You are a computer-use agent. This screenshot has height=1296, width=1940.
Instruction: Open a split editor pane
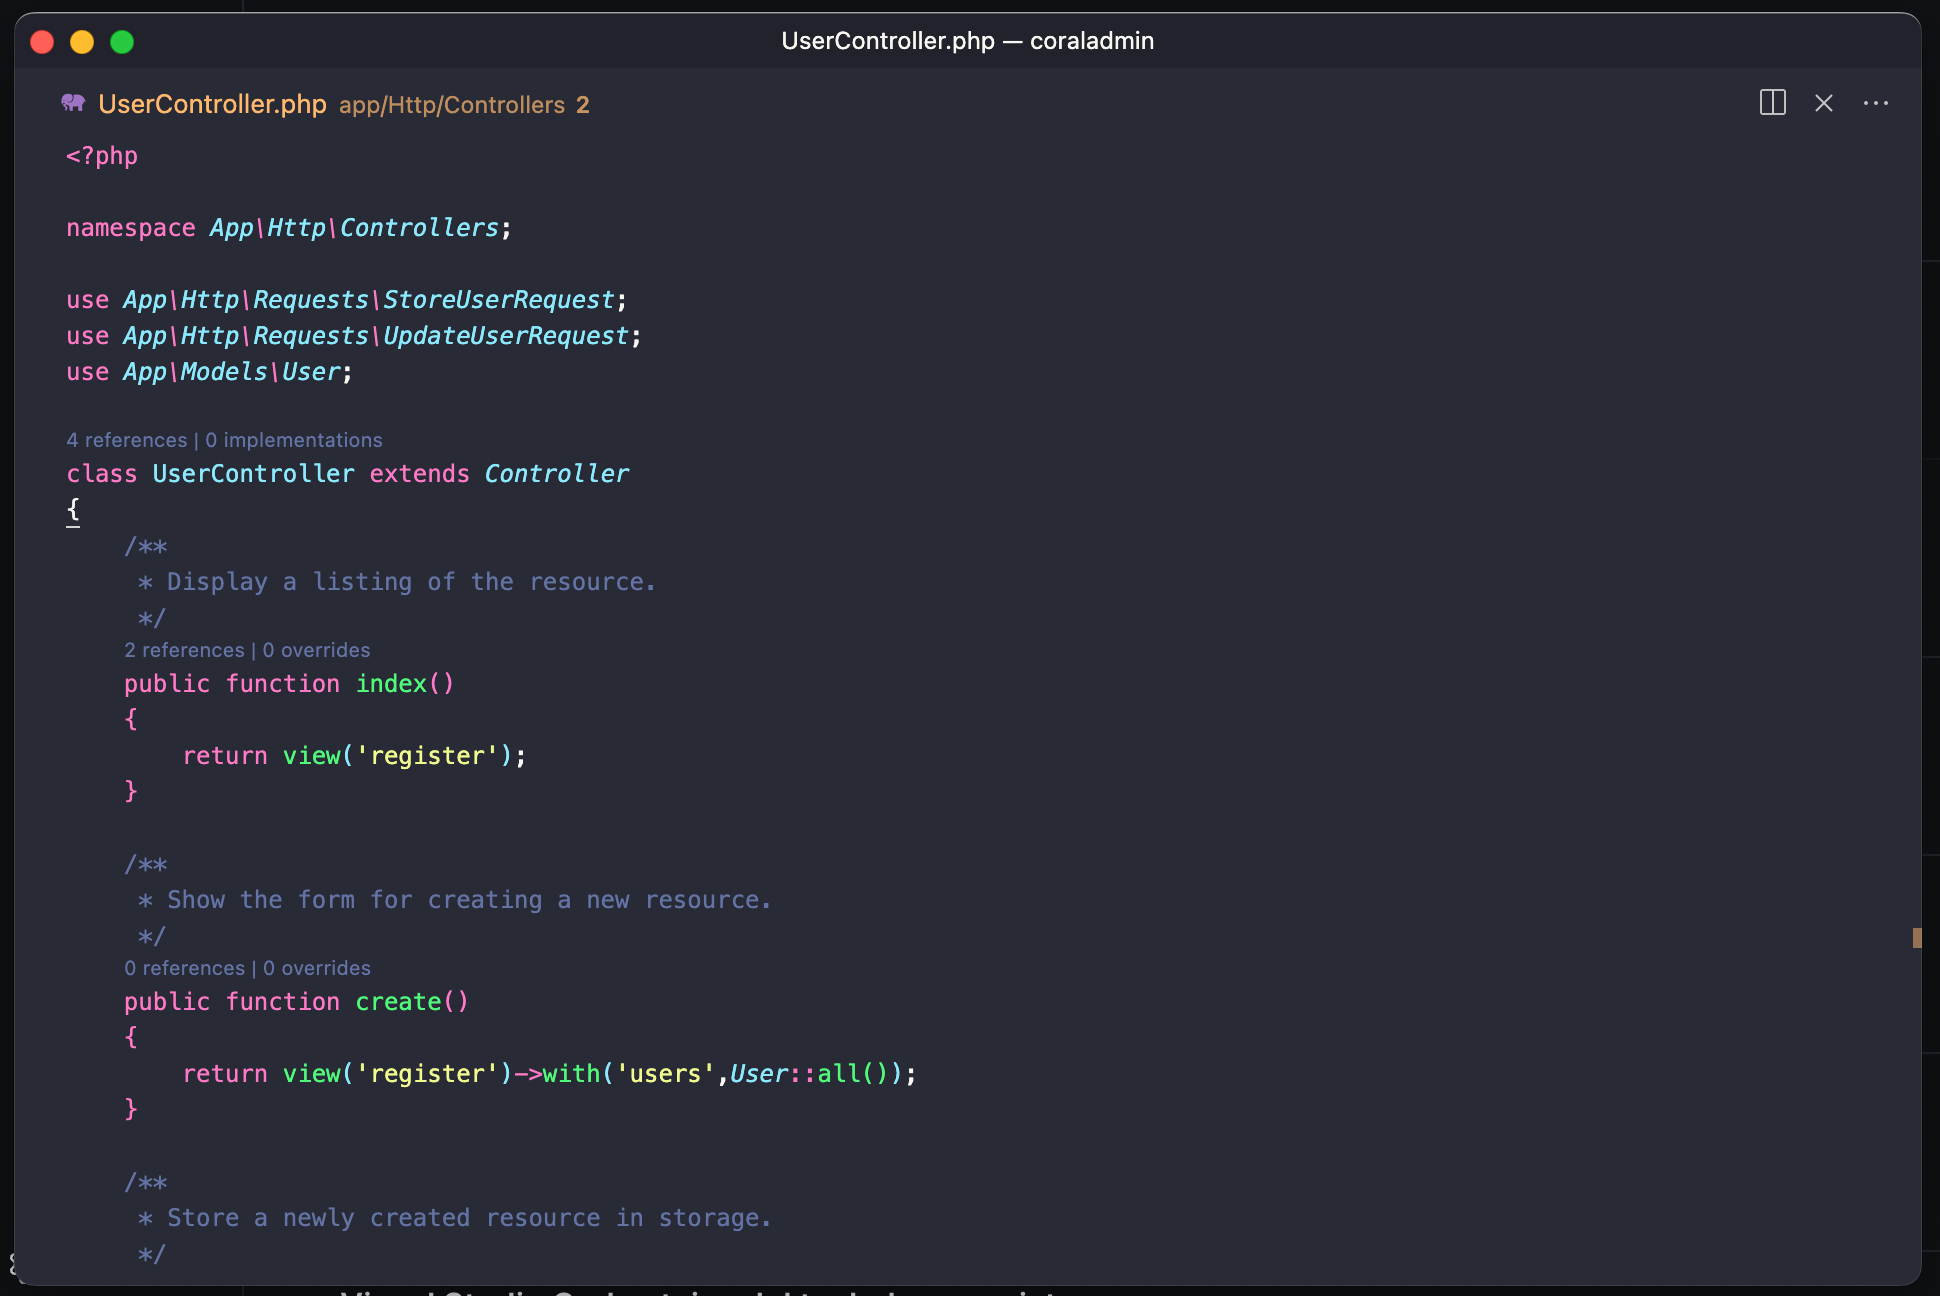point(1772,103)
